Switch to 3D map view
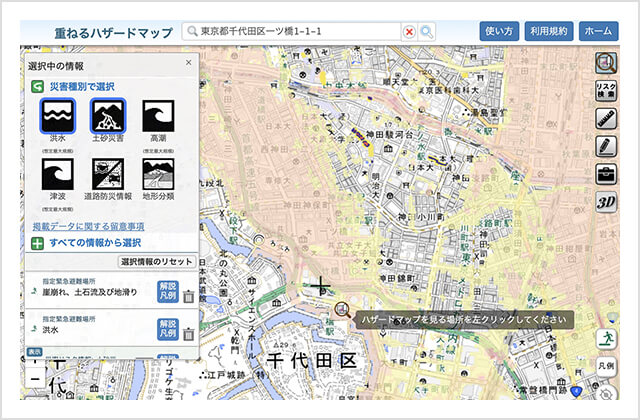This screenshot has width=640, height=420. (x=606, y=202)
